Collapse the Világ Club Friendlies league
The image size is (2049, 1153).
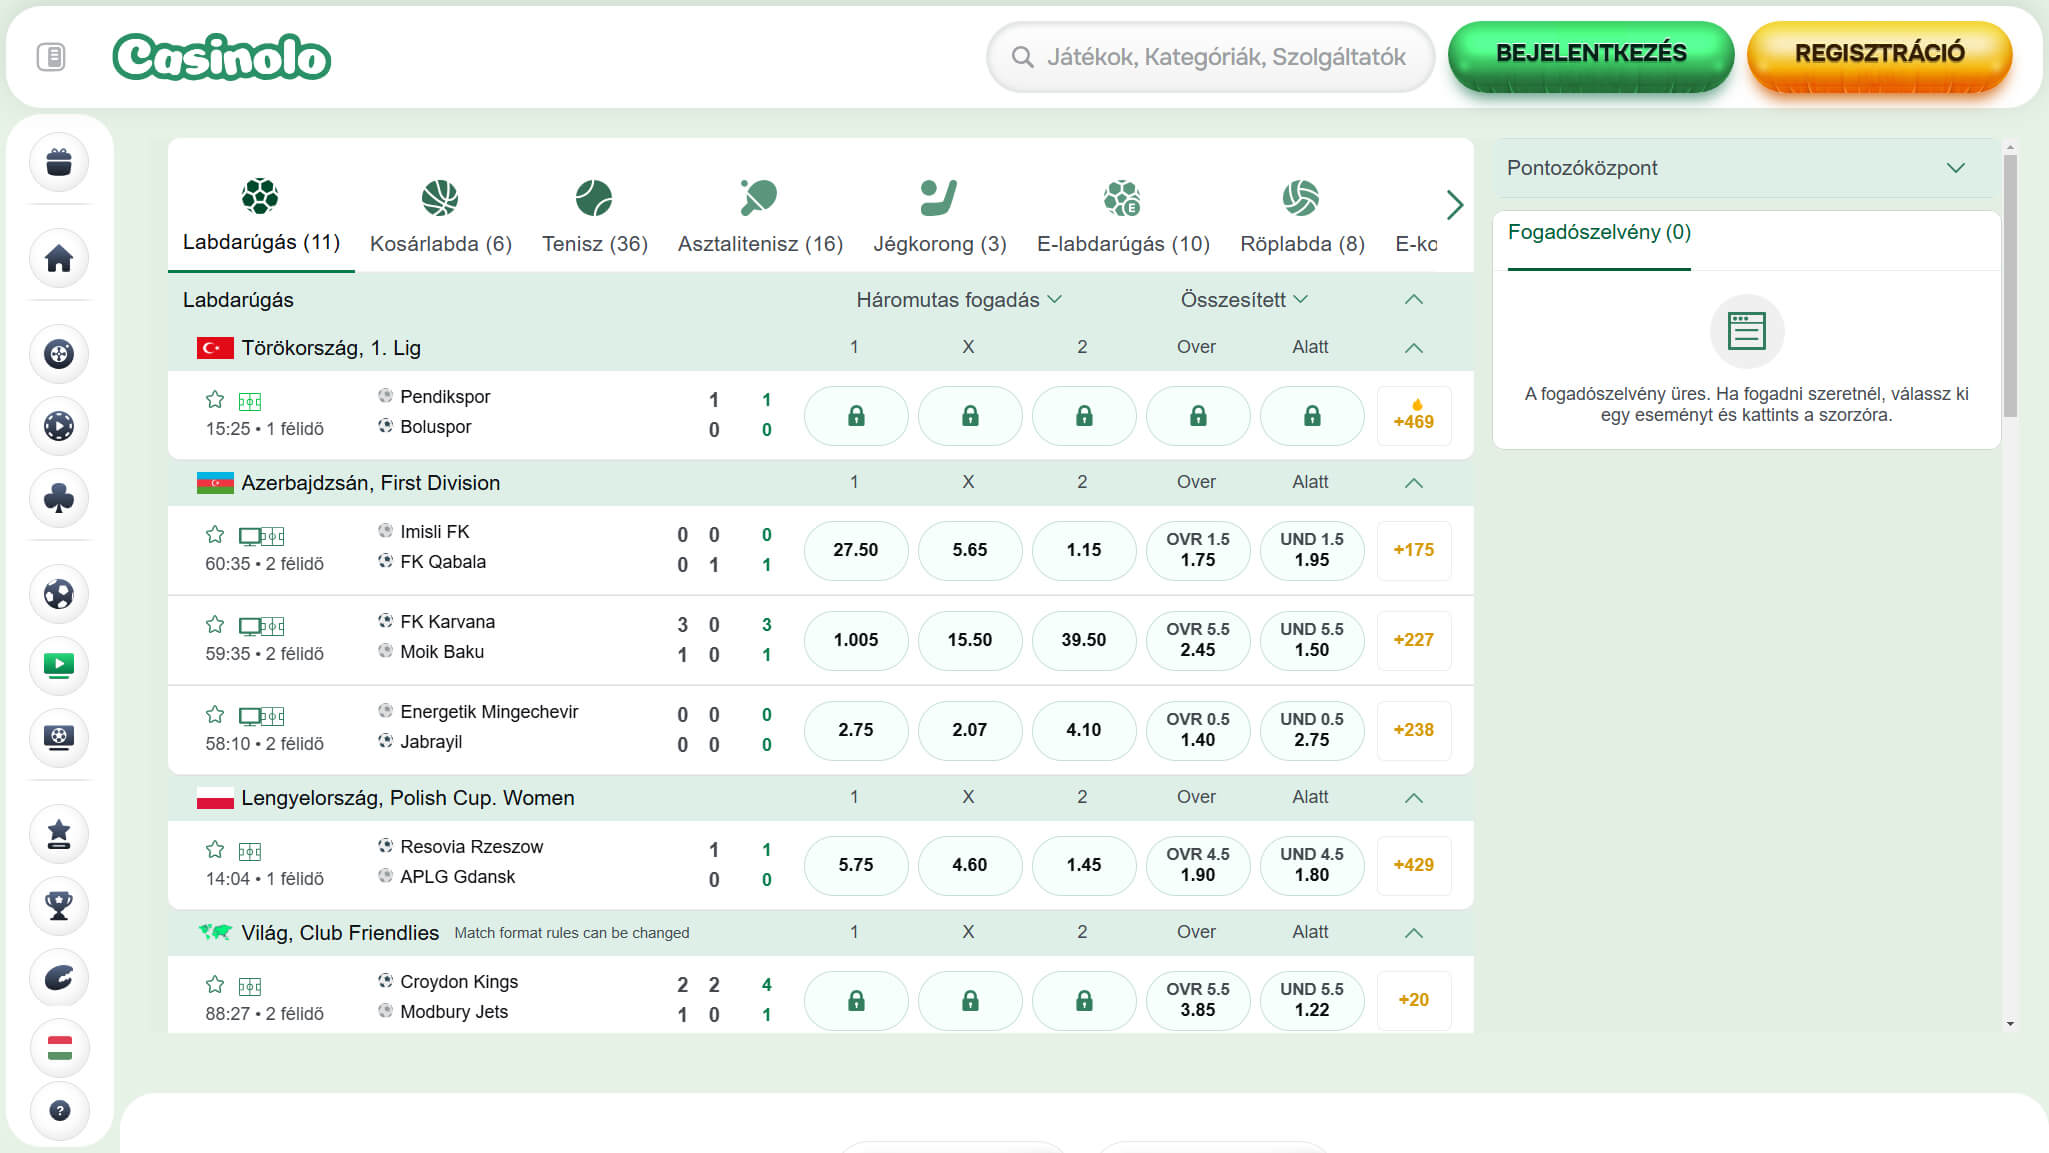click(x=1414, y=933)
